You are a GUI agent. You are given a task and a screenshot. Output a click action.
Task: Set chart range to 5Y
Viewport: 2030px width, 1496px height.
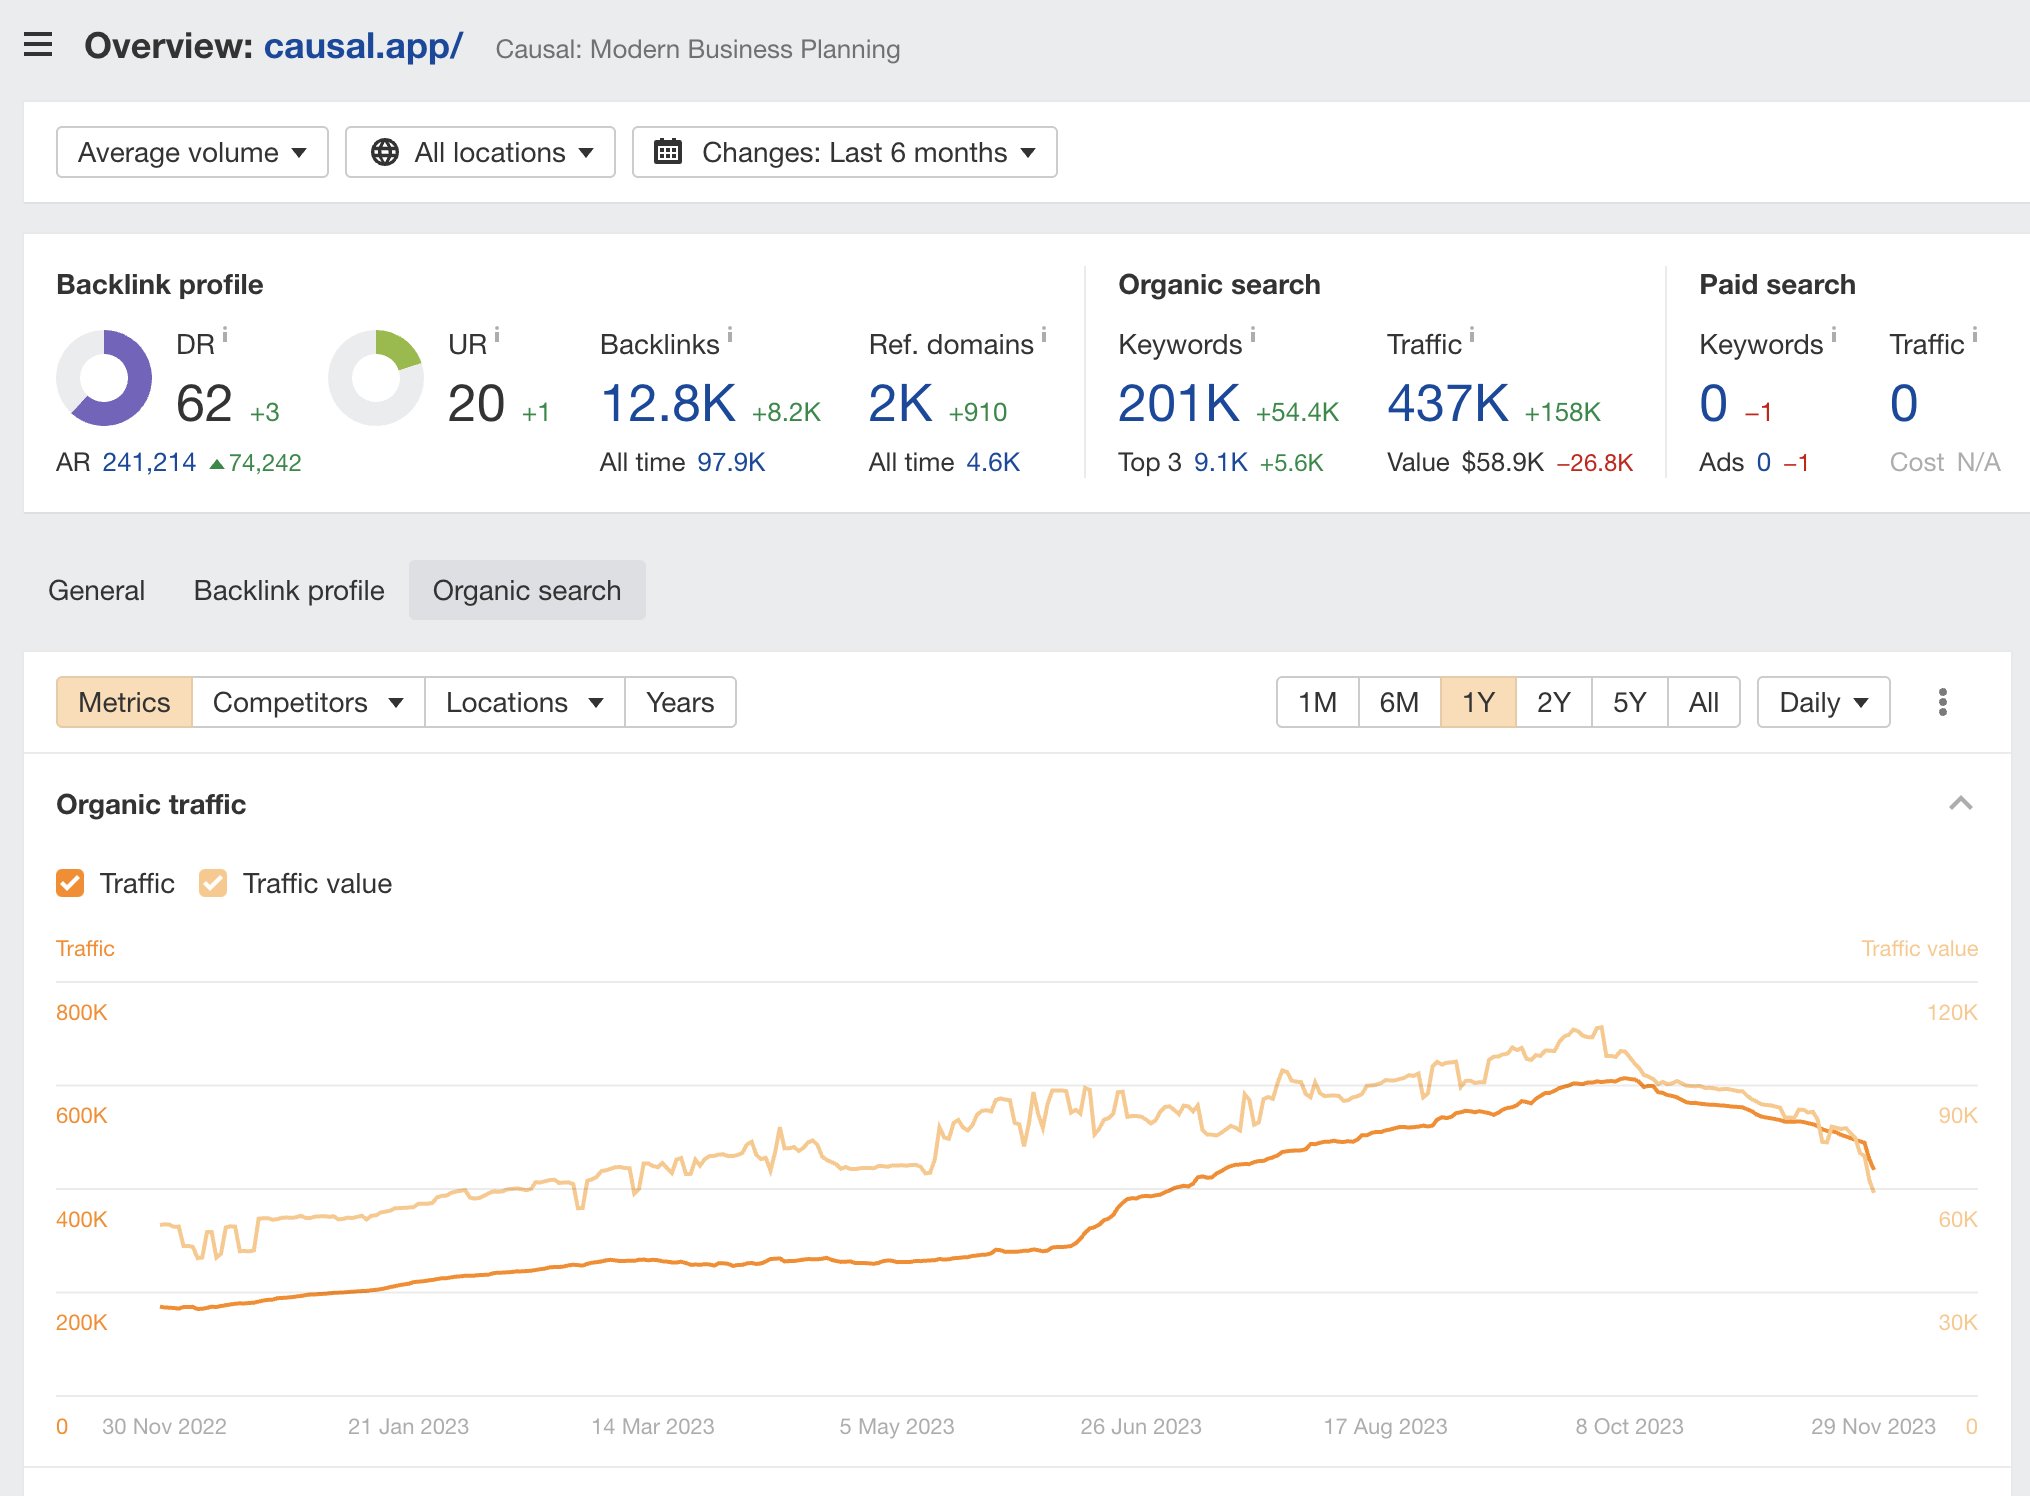[1629, 702]
